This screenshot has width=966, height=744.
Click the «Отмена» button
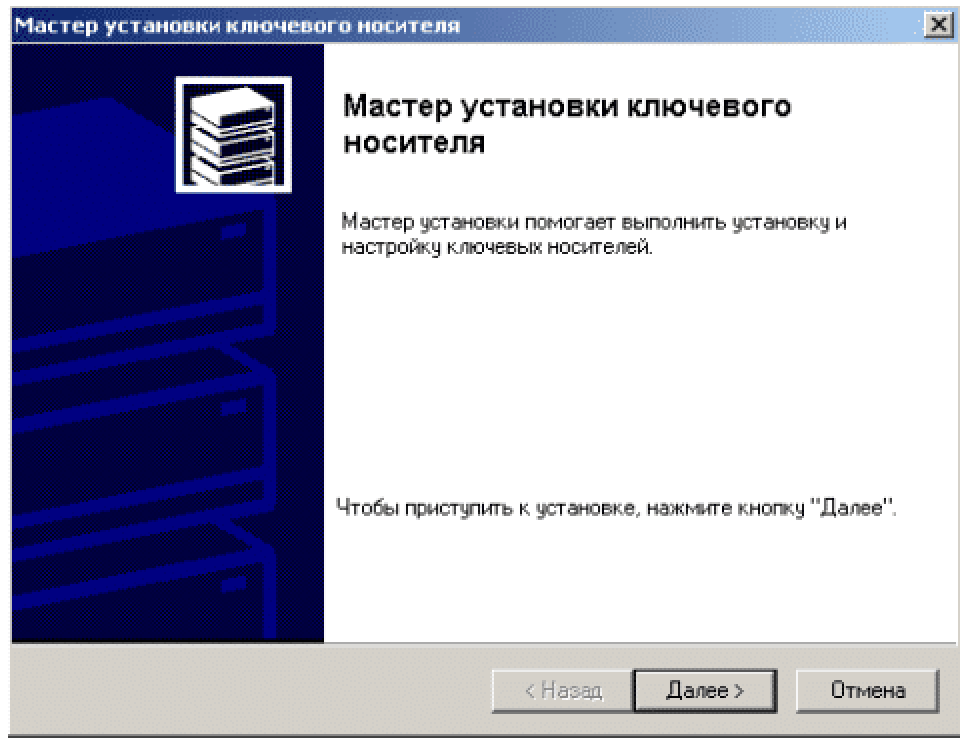[867, 690]
